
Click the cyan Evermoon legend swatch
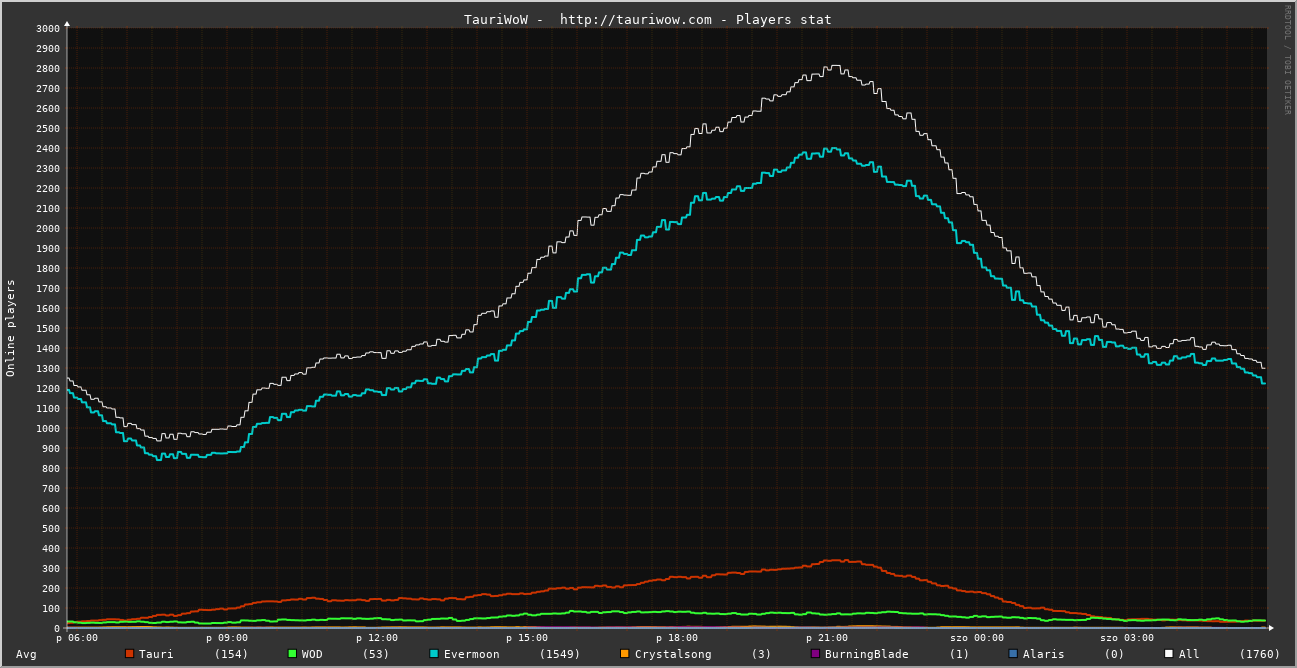click(x=434, y=654)
